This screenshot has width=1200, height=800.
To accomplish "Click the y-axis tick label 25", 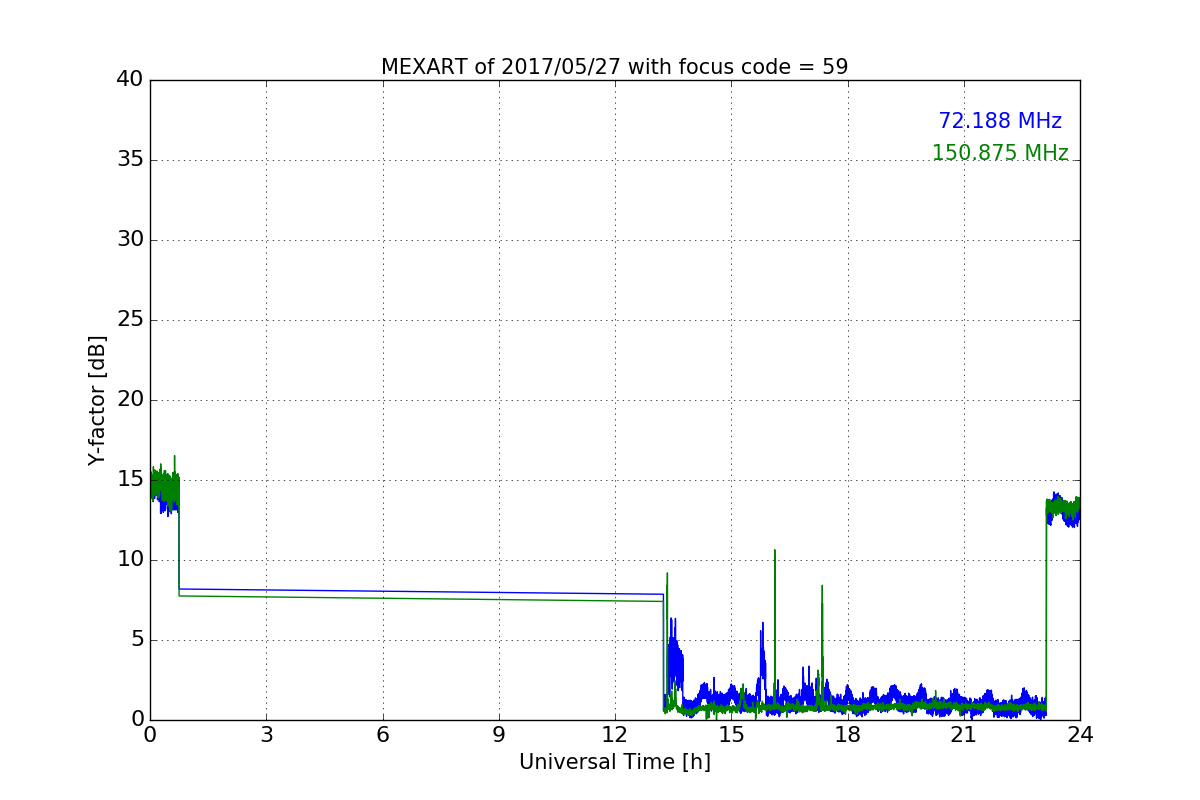I will click(x=130, y=320).
